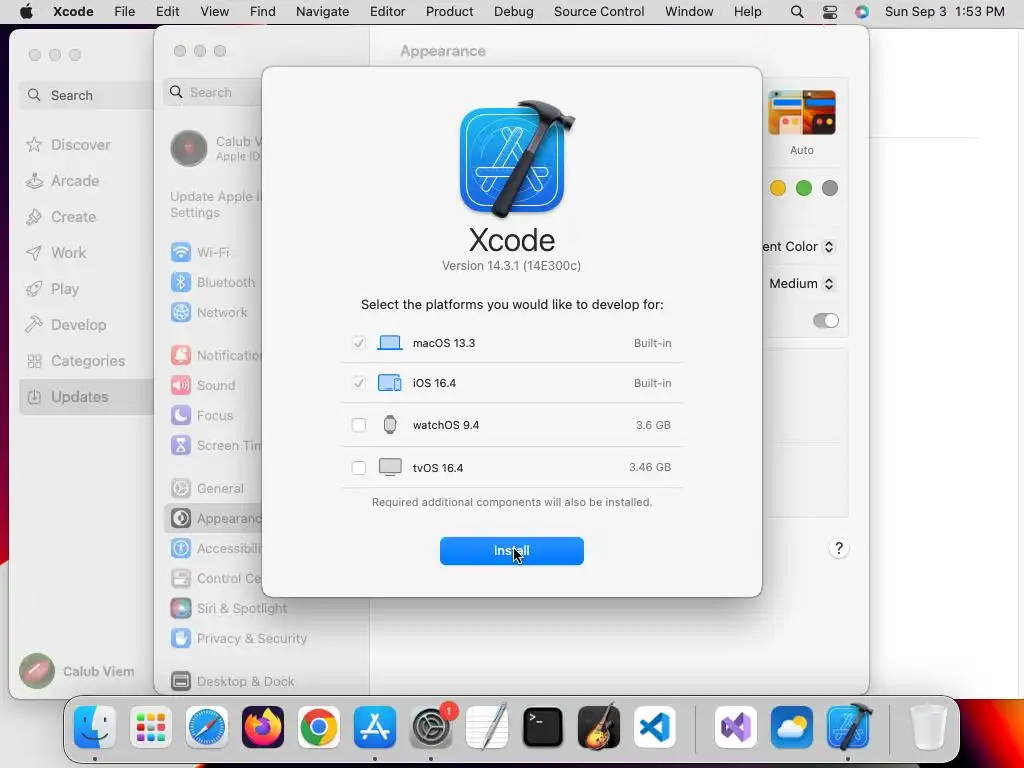Click Siri icon in menu bar
1024x768 pixels.
pyautogui.click(x=862, y=11)
